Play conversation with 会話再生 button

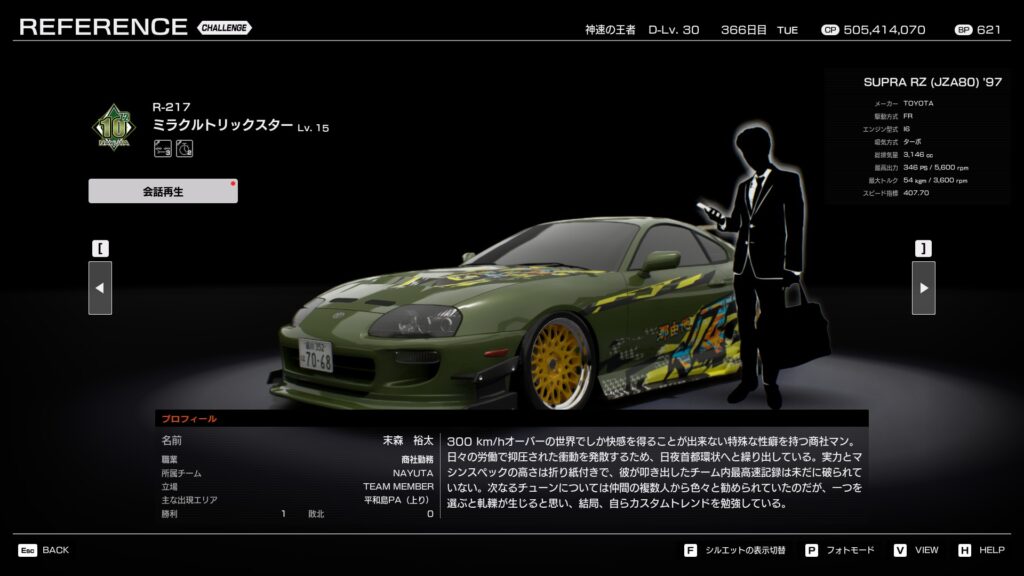(163, 191)
